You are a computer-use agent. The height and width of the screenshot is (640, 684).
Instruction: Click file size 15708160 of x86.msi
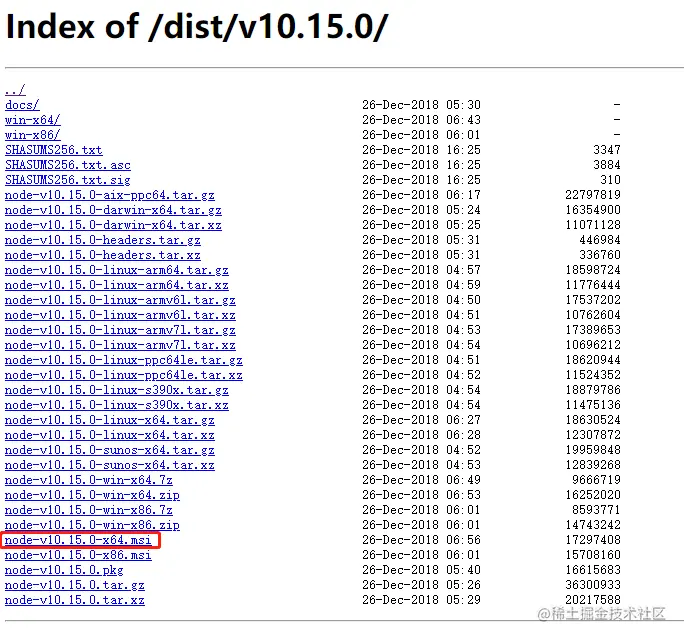tap(593, 555)
